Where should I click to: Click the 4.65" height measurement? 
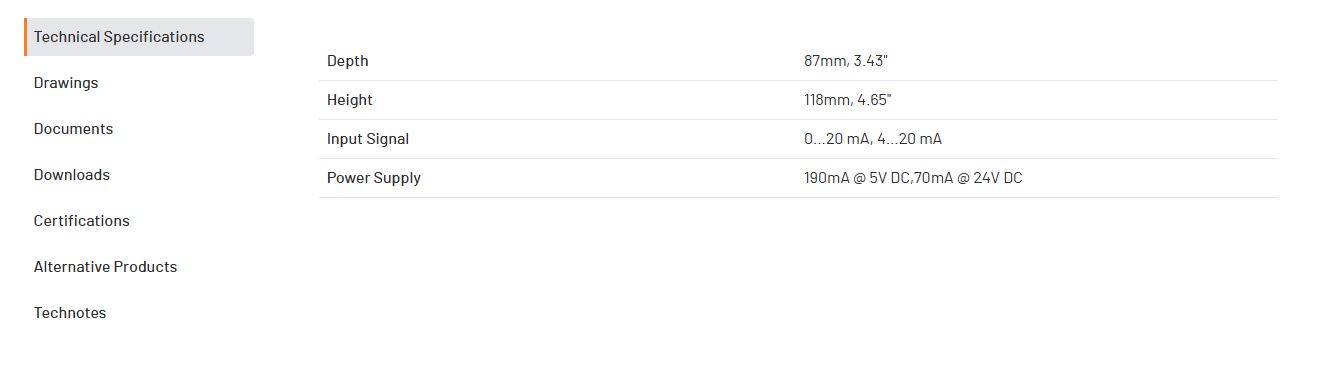click(x=875, y=100)
